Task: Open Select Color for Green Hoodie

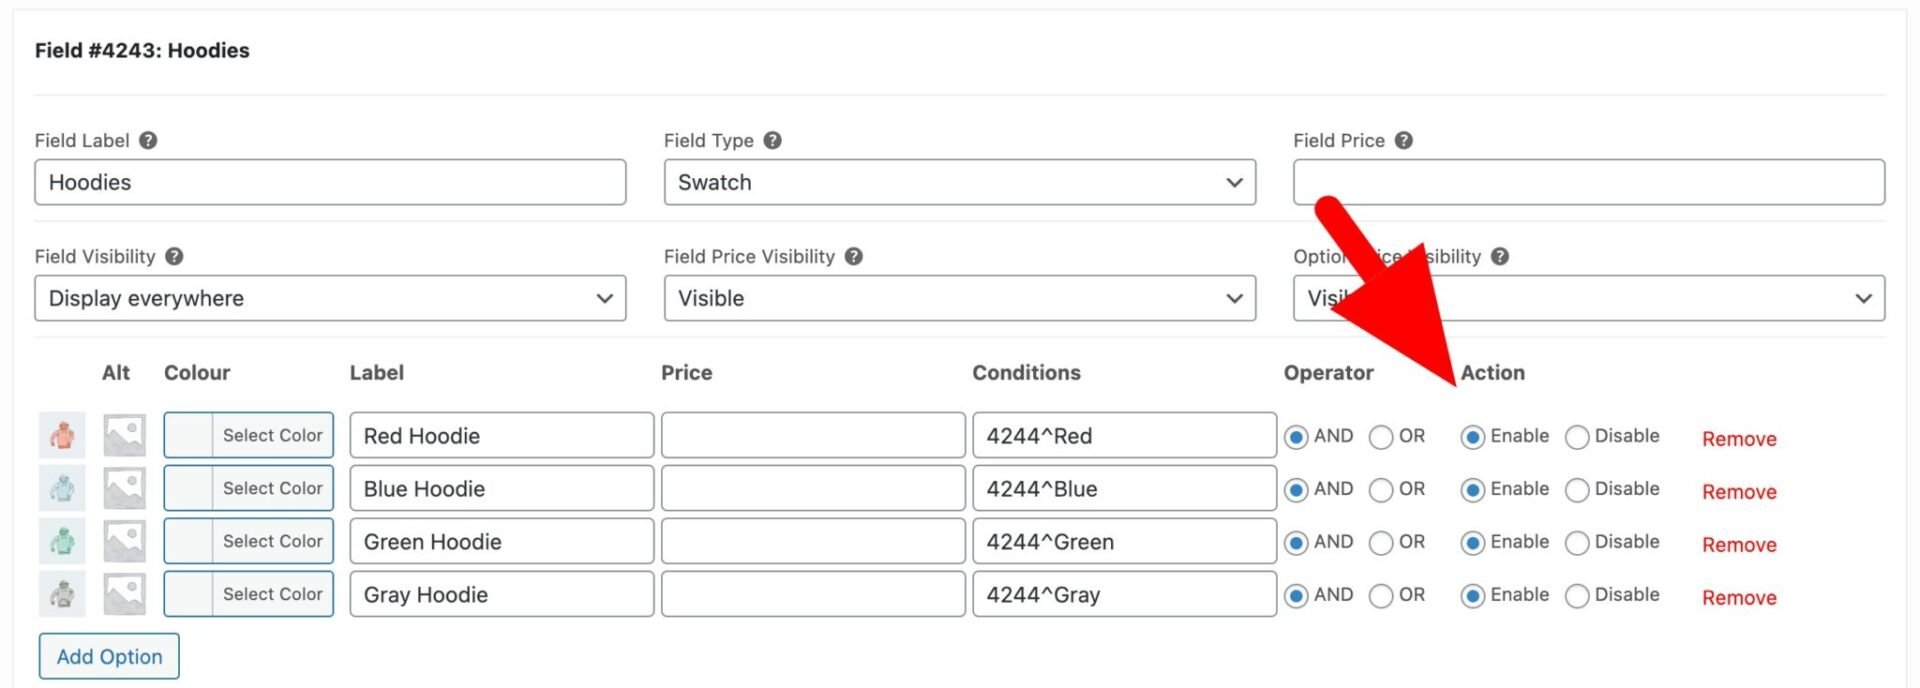Action: pos(249,541)
